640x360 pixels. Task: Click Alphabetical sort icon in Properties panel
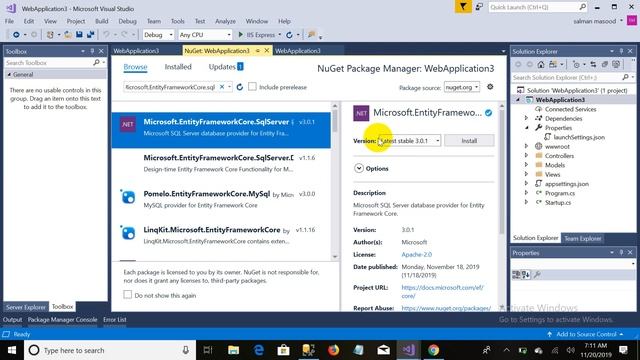526,275
